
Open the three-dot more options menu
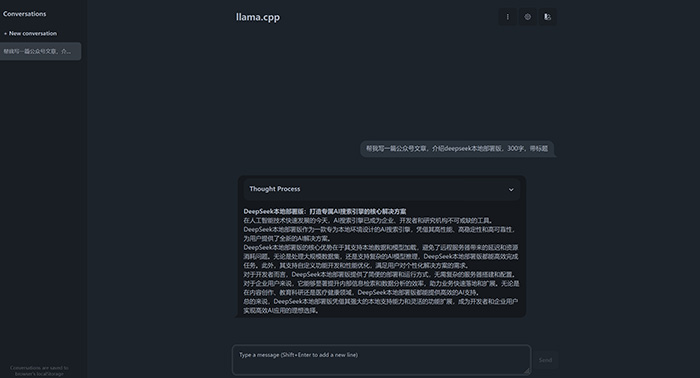tap(508, 17)
